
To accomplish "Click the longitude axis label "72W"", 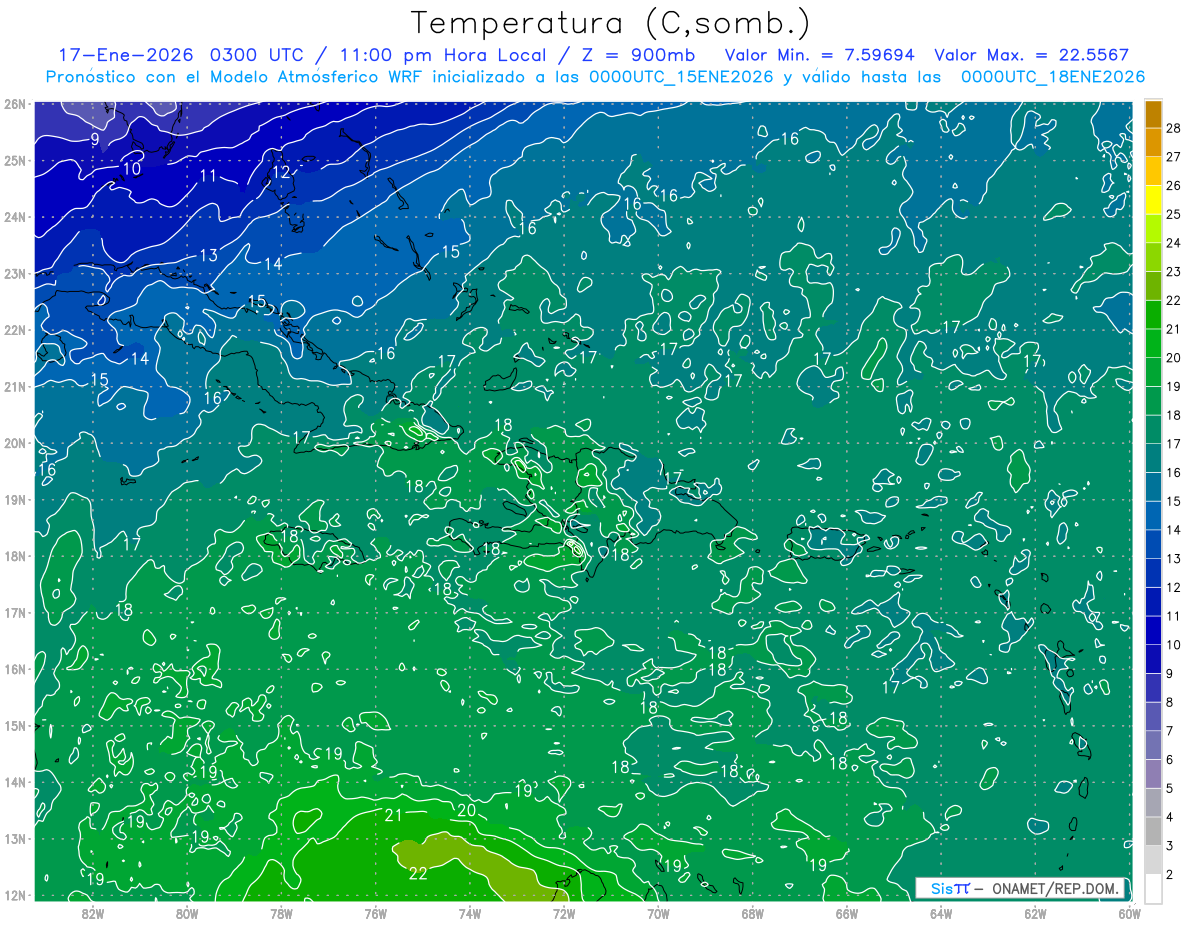I will (564, 913).
